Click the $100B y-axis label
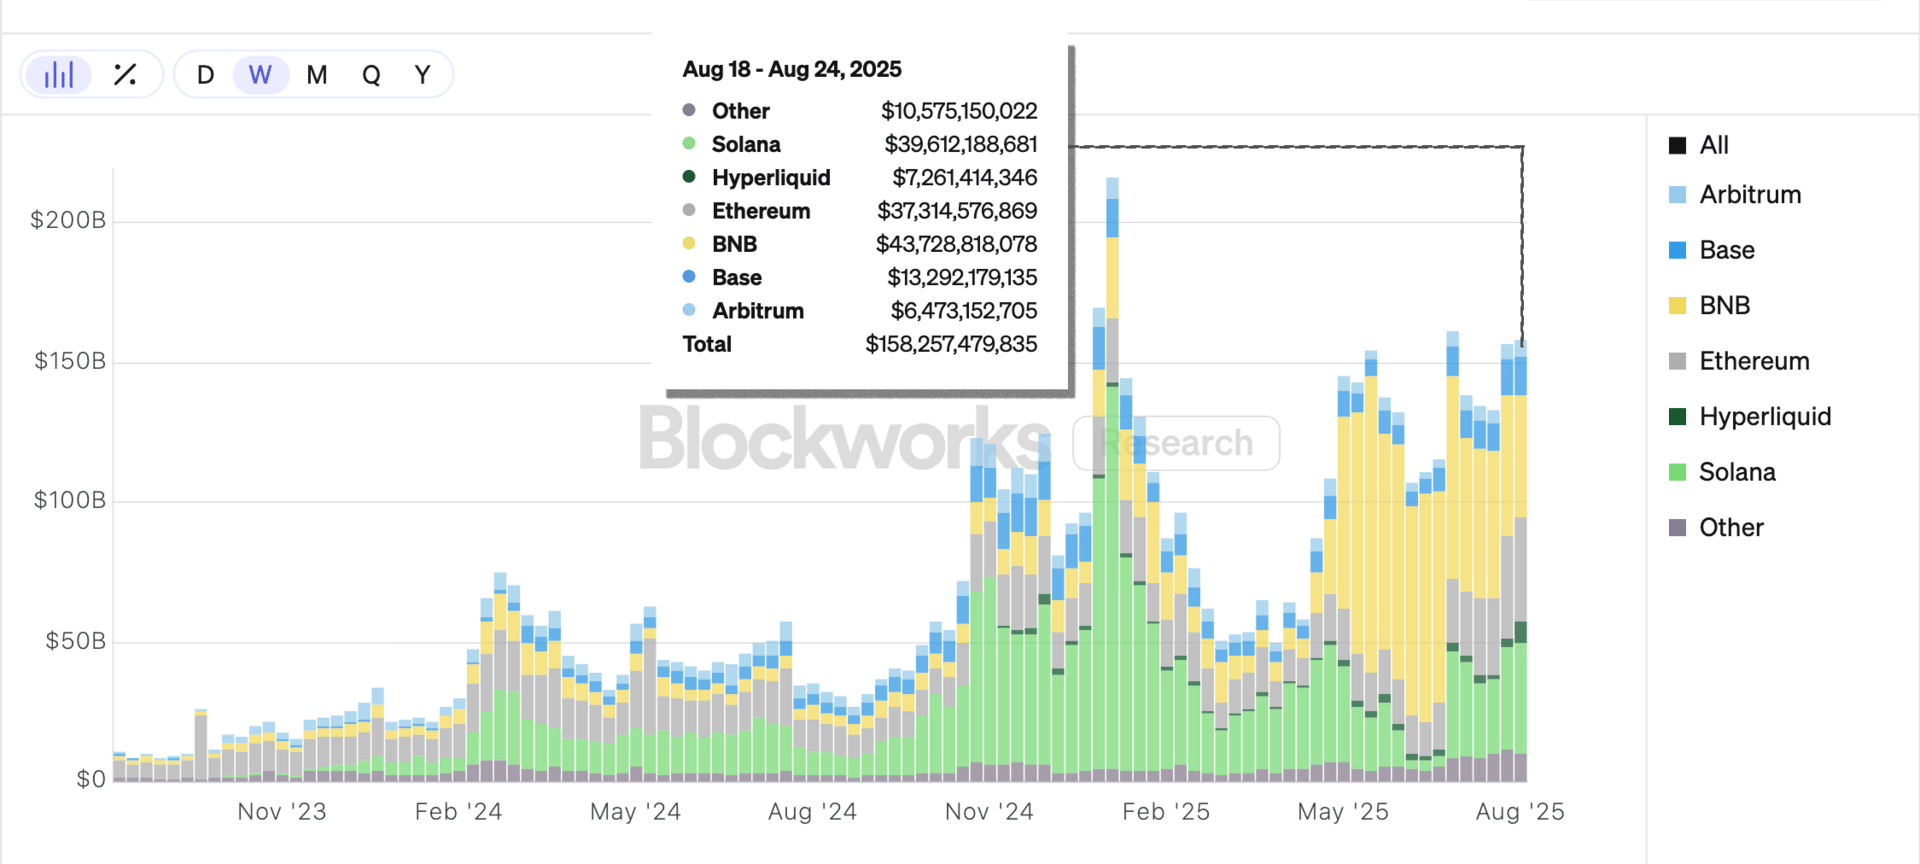Image resolution: width=1920 pixels, height=864 pixels. coord(70,500)
